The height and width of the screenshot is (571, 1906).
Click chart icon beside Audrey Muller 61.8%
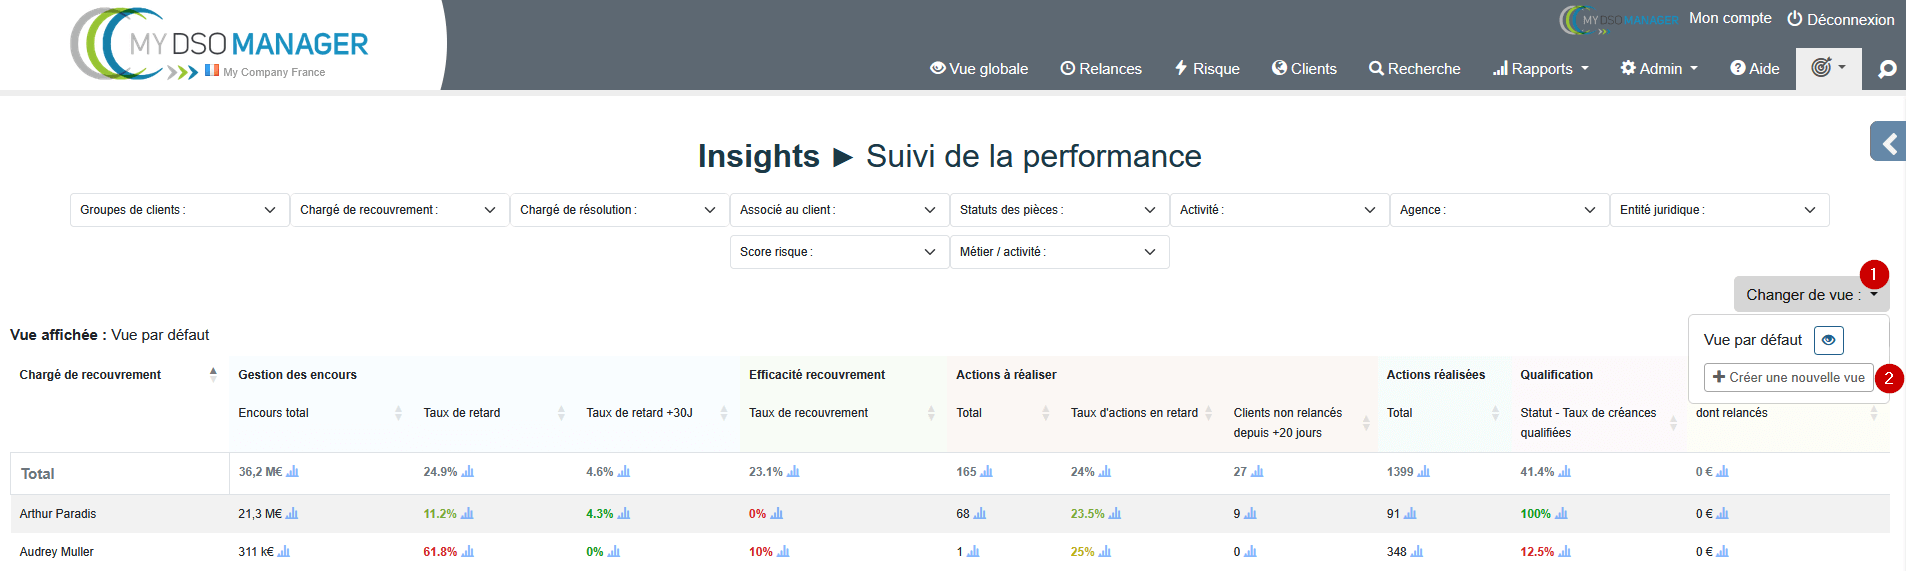(x=468, y=552)
